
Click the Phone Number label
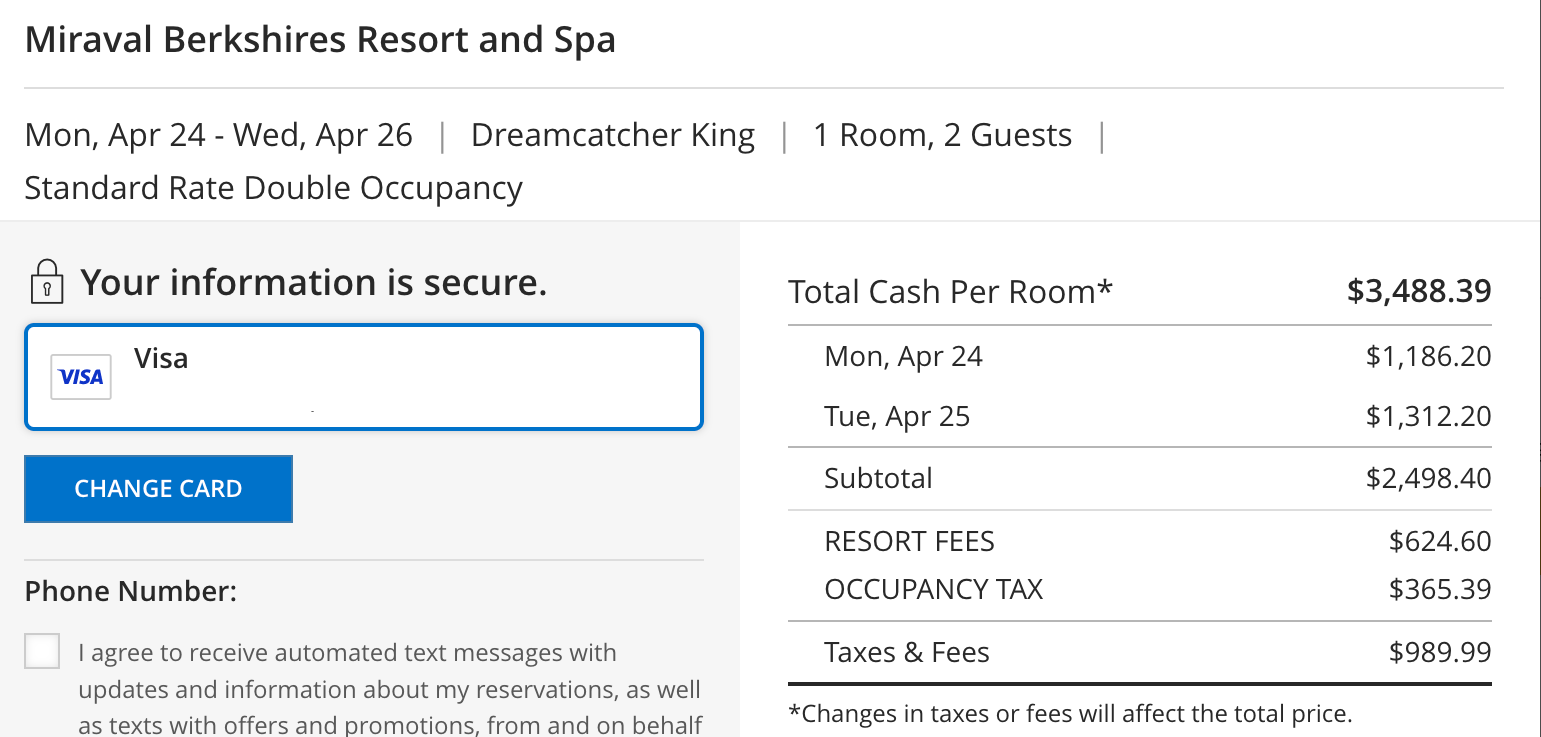pos(130,591)
